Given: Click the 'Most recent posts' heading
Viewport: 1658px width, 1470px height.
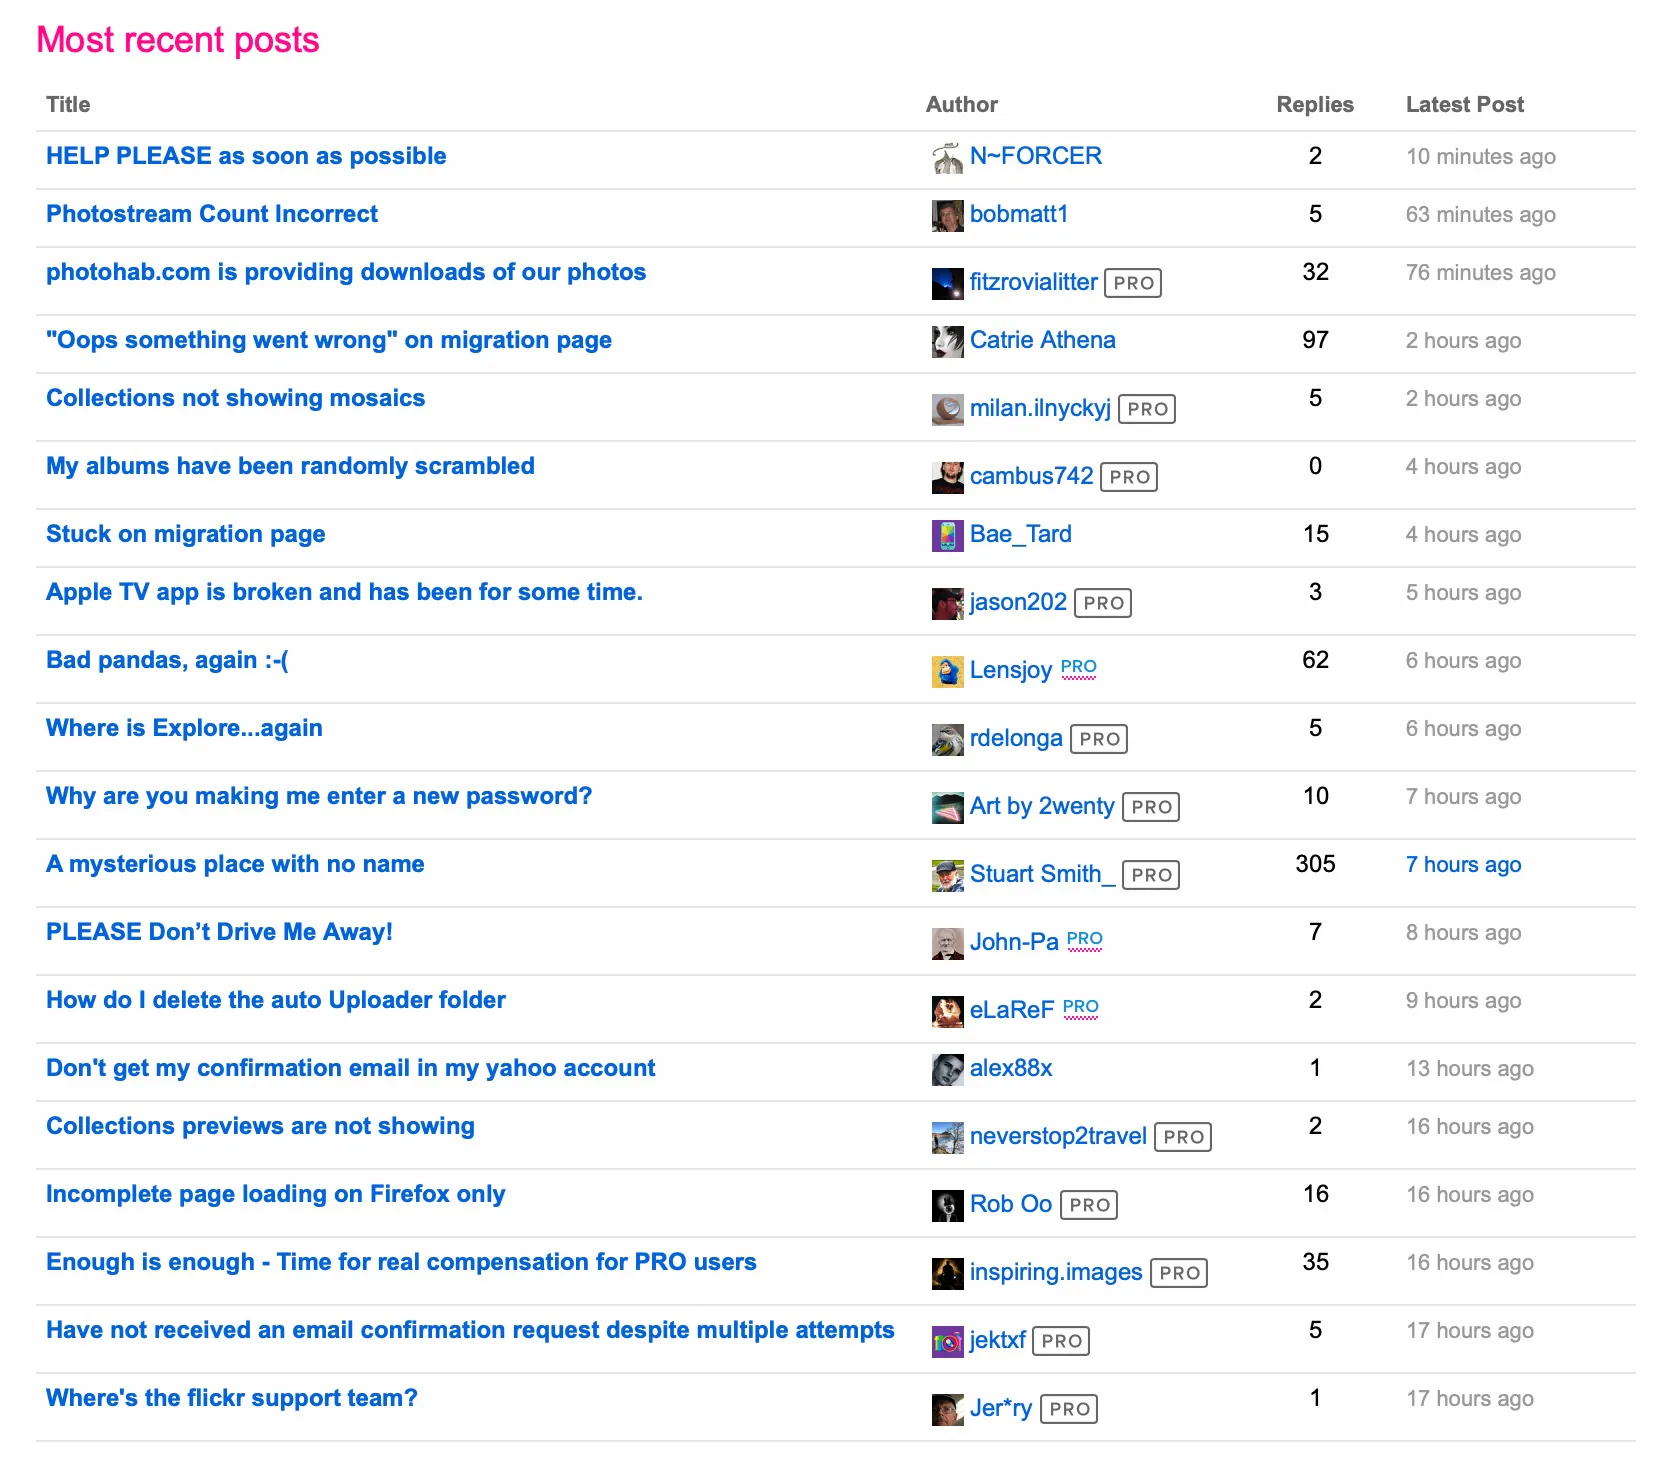Looking at the screenshot, I should [x=178, y=40].
